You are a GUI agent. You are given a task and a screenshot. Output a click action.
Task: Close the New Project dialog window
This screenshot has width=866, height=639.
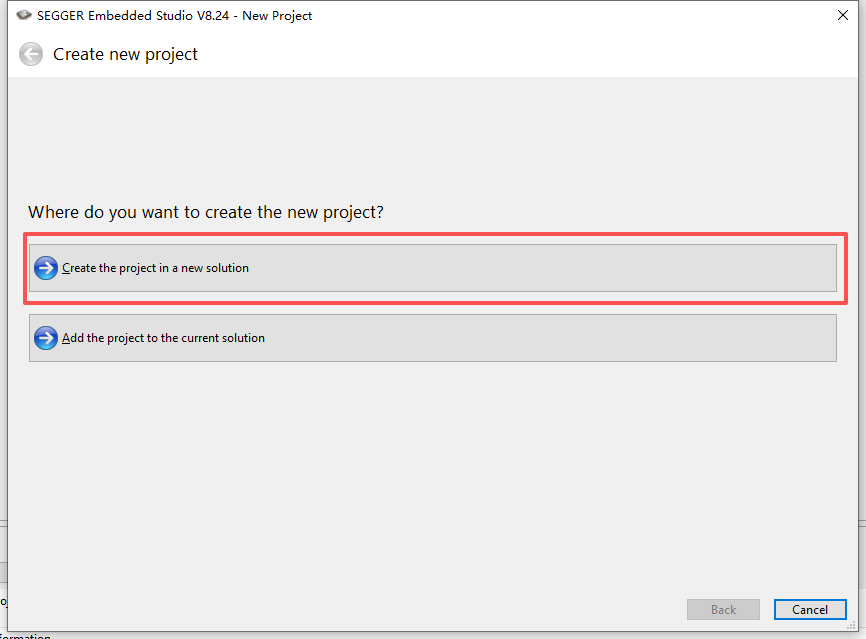coord(842,16)
